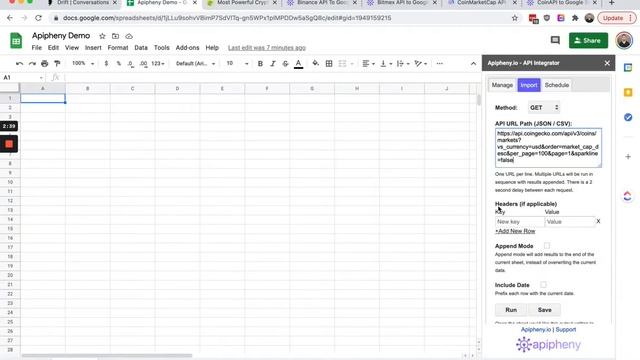Open the Add-ons menu
This screenshot has height=360, width=640.
(187, 48)
